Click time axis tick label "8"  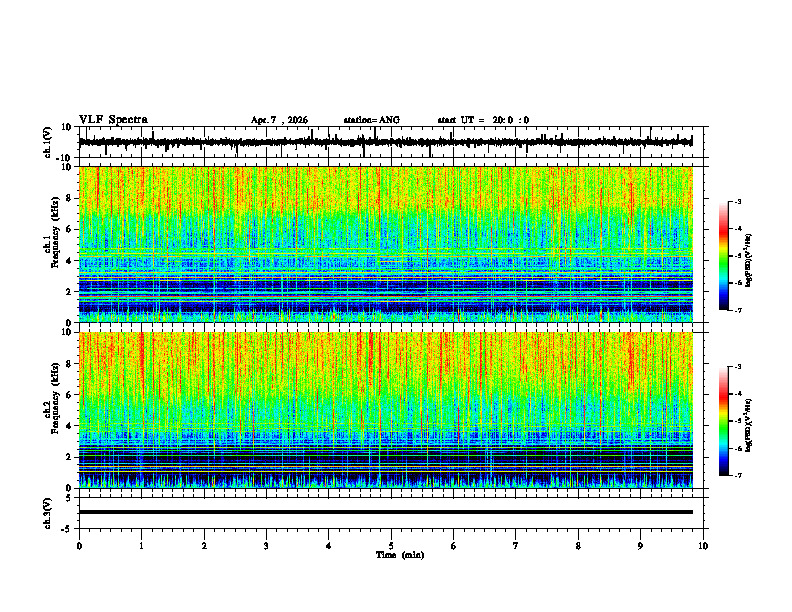578,546
